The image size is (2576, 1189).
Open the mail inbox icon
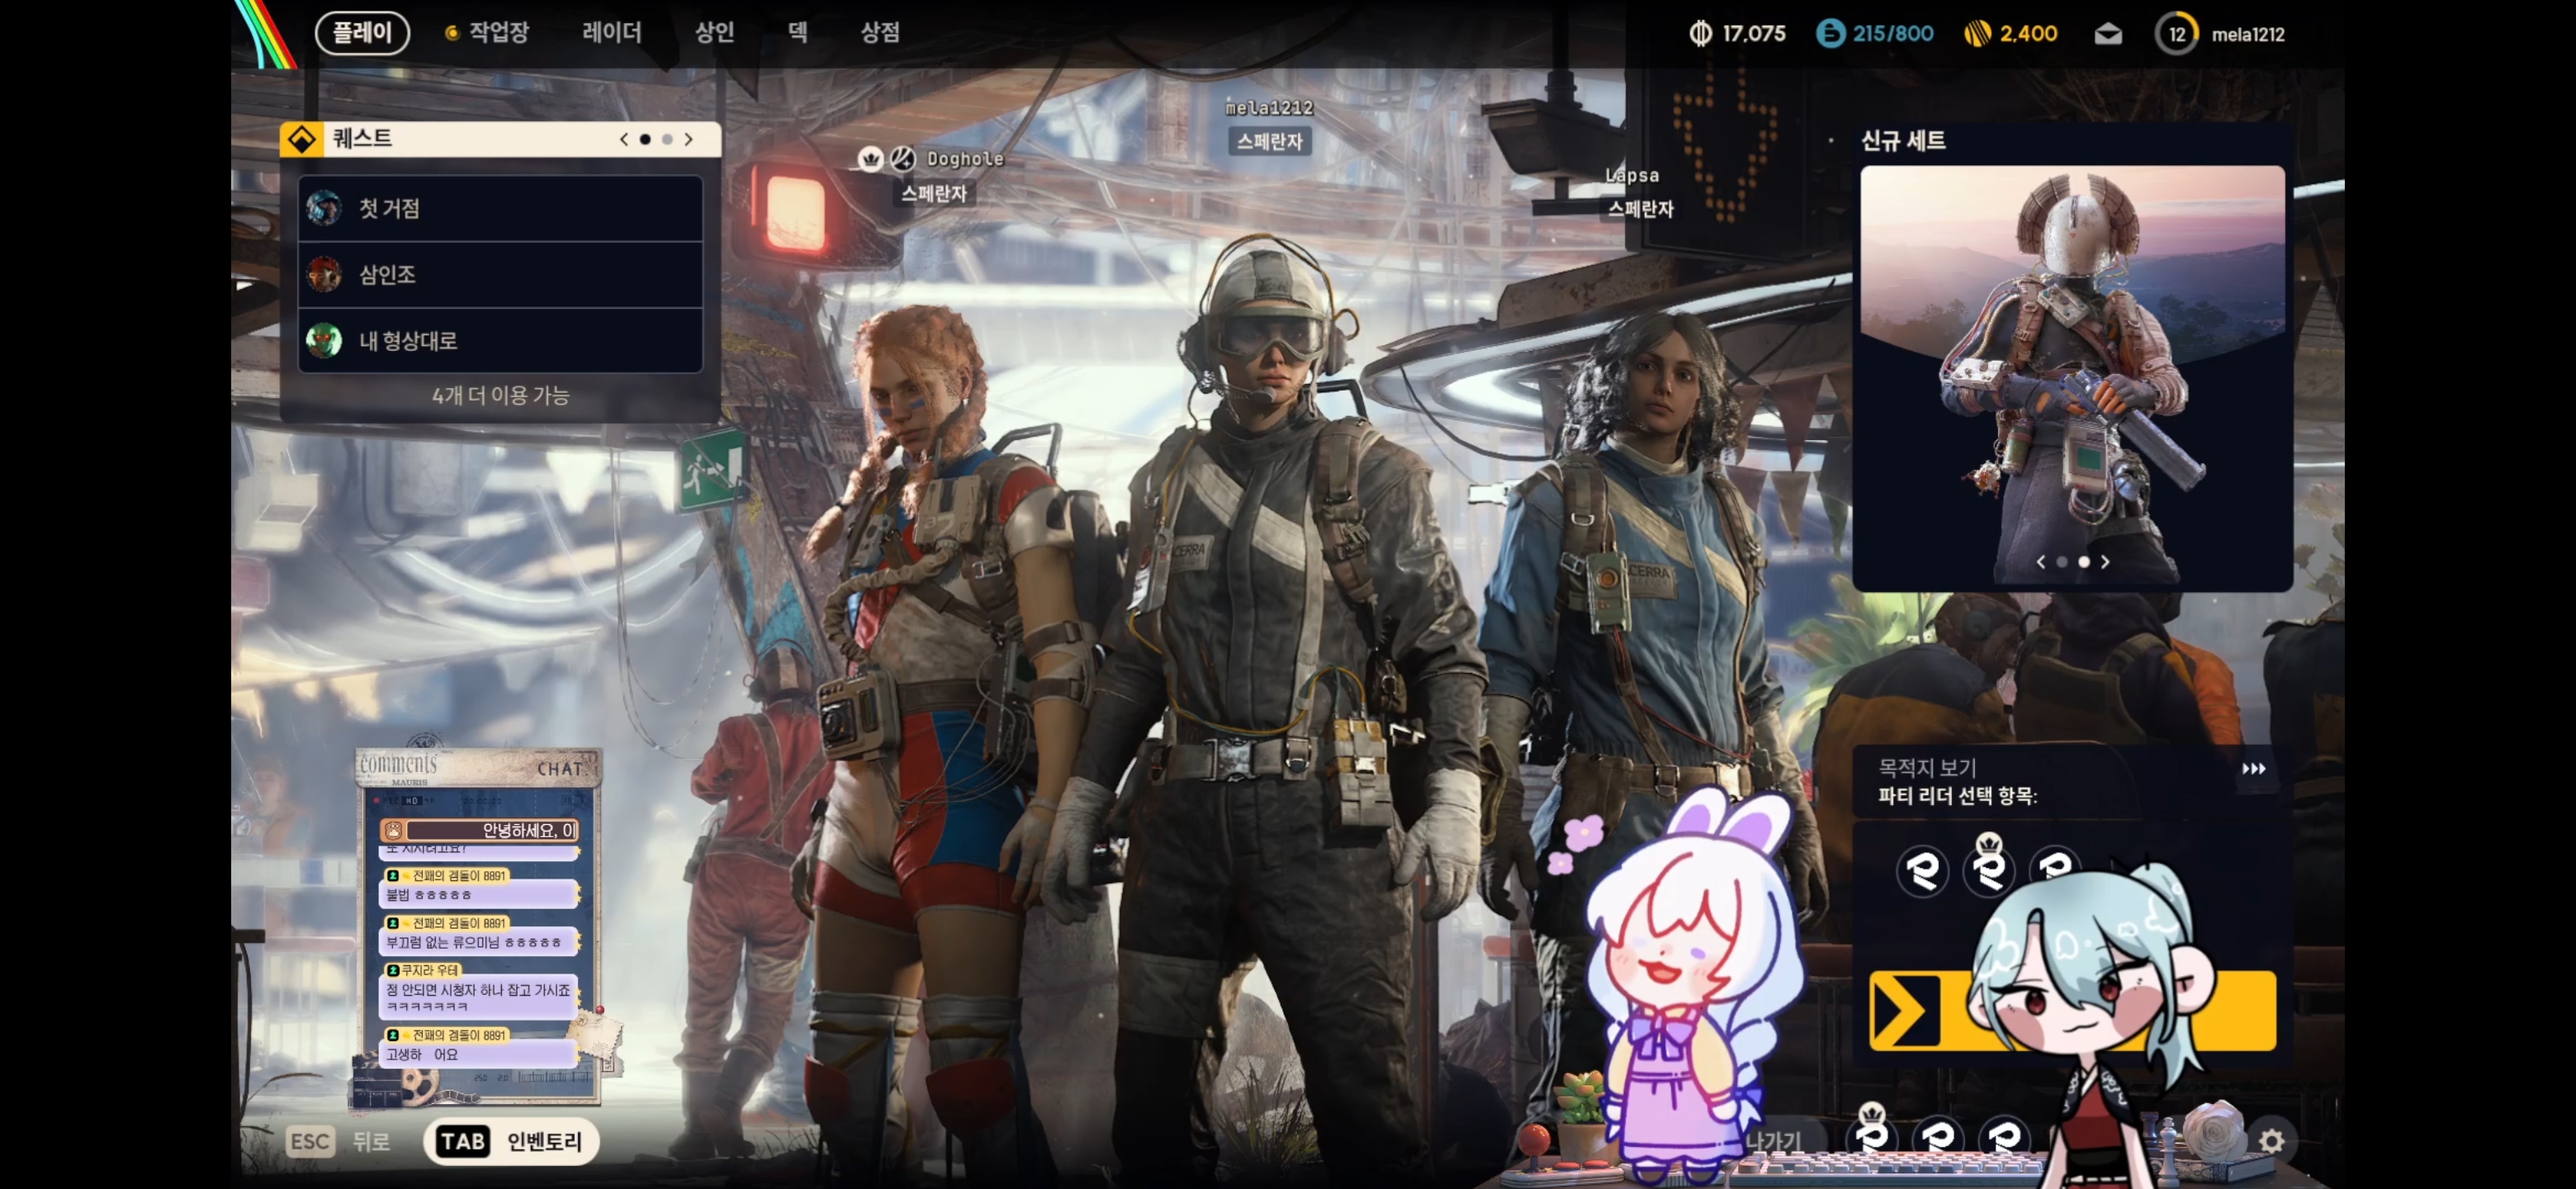(2108, 34)
